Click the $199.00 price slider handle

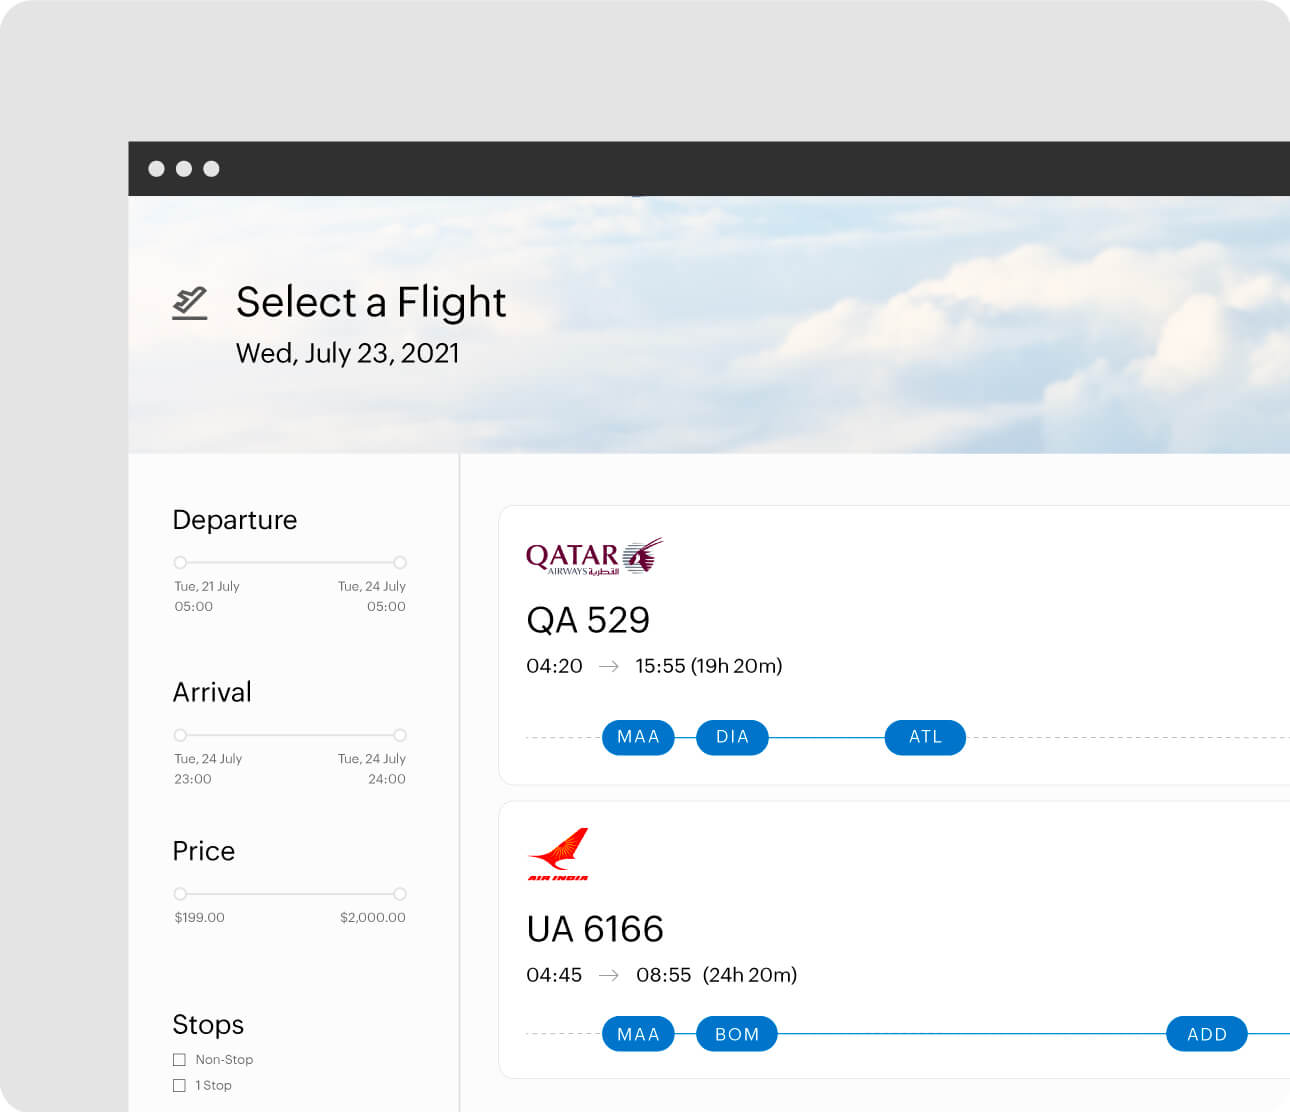tap(180, 894)
